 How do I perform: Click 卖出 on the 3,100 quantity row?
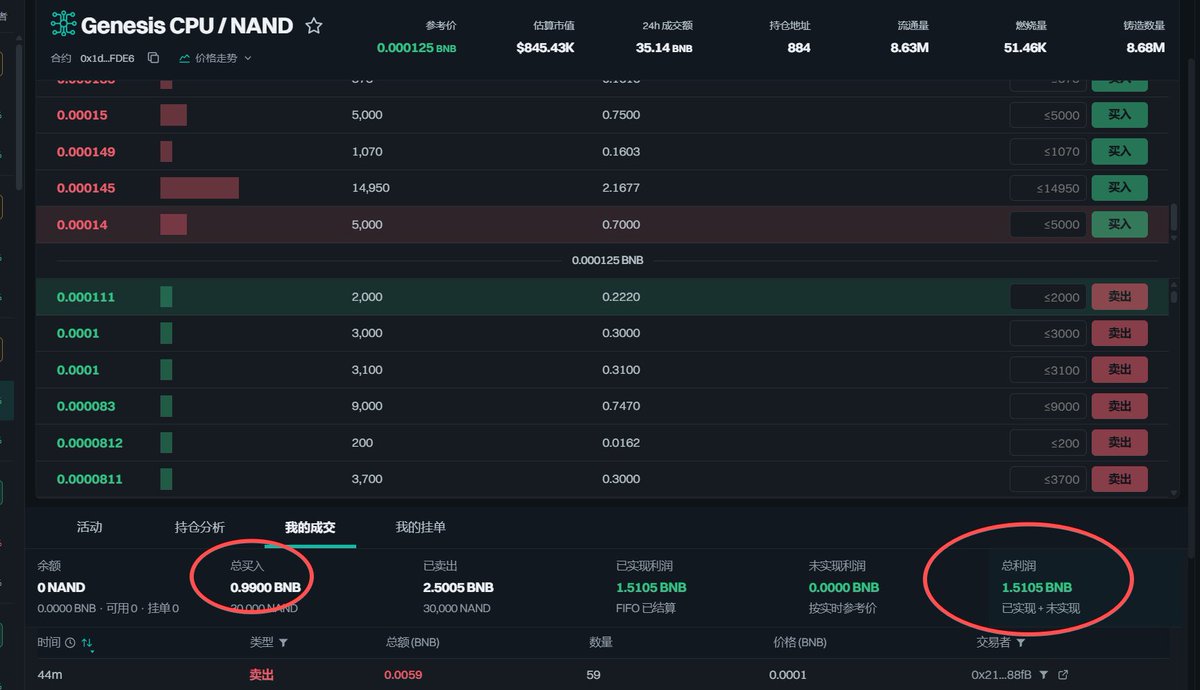tap(1119, 370)
